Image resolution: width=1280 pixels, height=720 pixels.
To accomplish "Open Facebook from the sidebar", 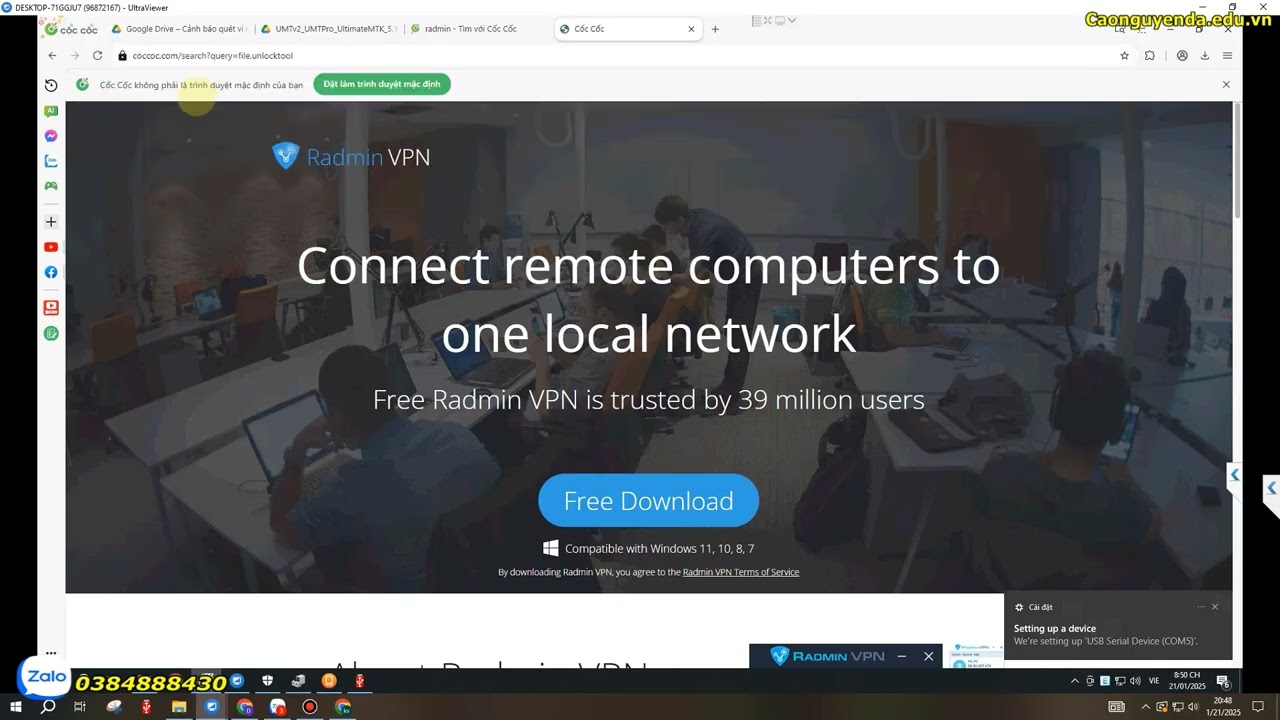I will tap(51, 272).
